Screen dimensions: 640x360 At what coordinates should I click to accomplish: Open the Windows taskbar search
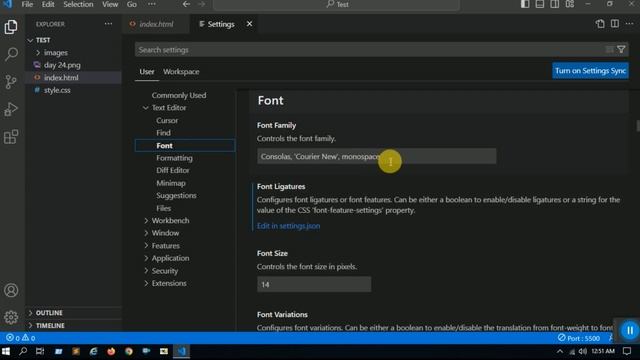click(x=23, y=351)
